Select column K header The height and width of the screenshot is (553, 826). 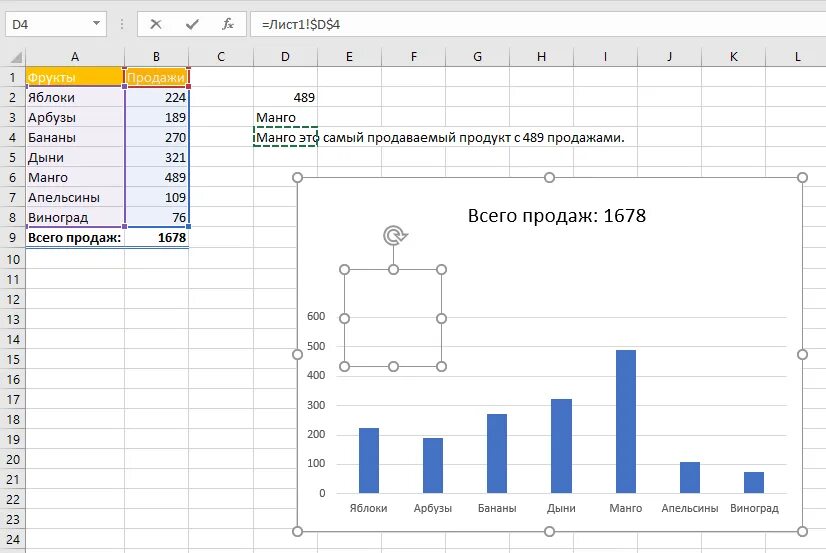[x=734, y=56]
